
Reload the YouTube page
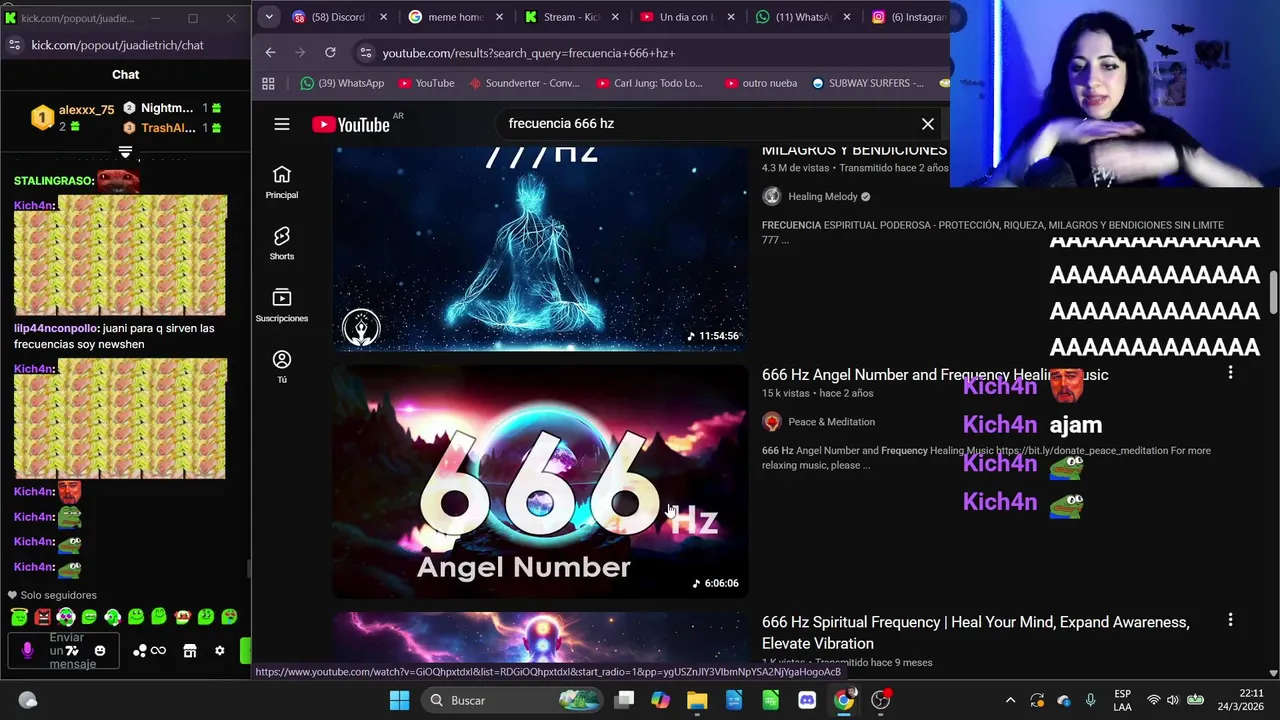(330, 52)
